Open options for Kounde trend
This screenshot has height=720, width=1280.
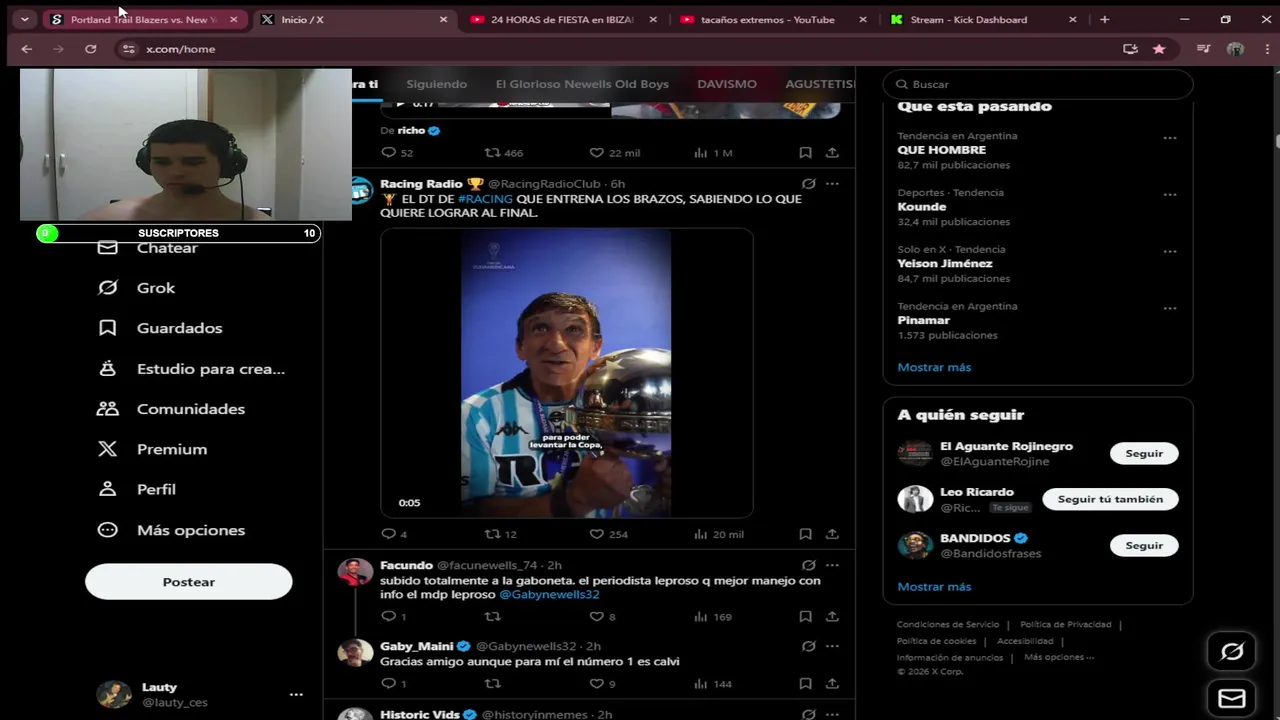coord(1170,195)
